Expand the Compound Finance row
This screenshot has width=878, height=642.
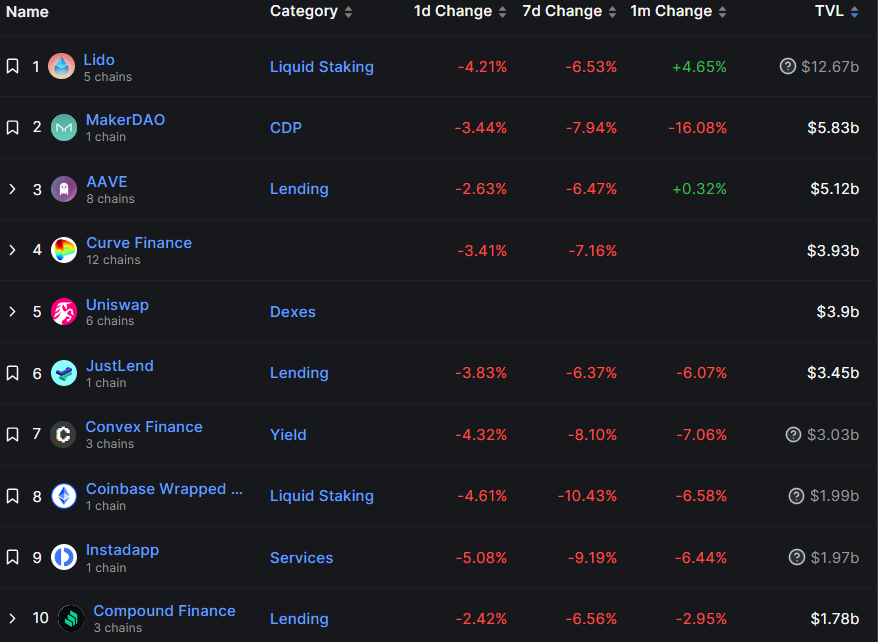pyautogui.click(x=12, y=618)
